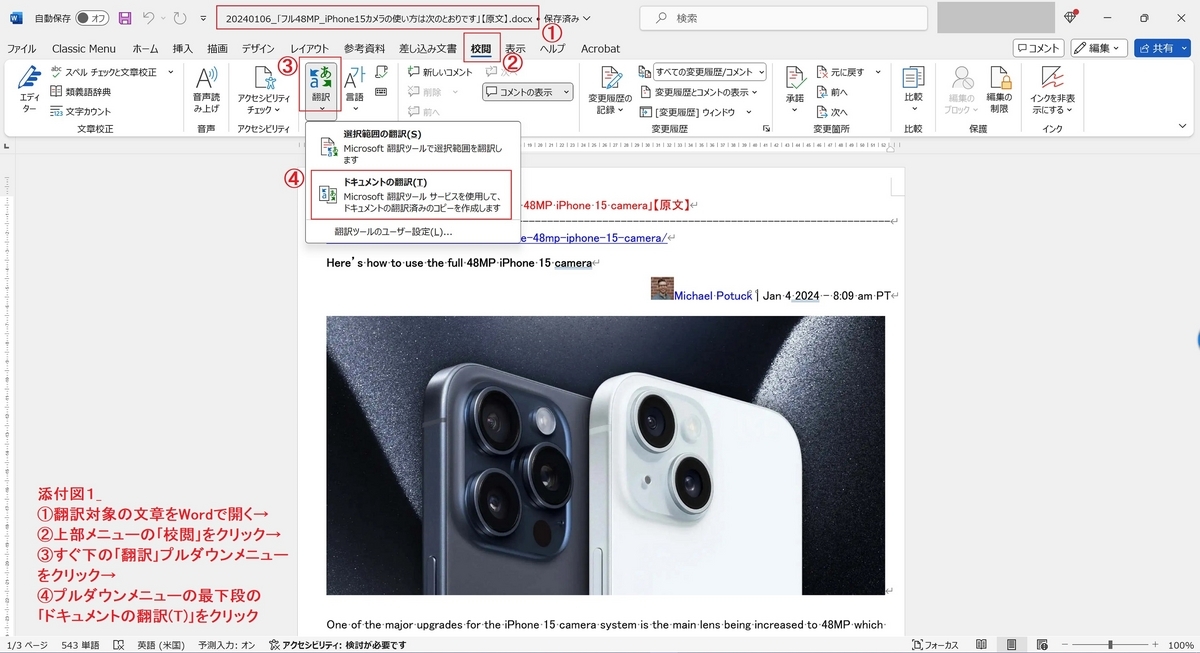Click the spell-check status bar icon

click(x=119, y=645)
